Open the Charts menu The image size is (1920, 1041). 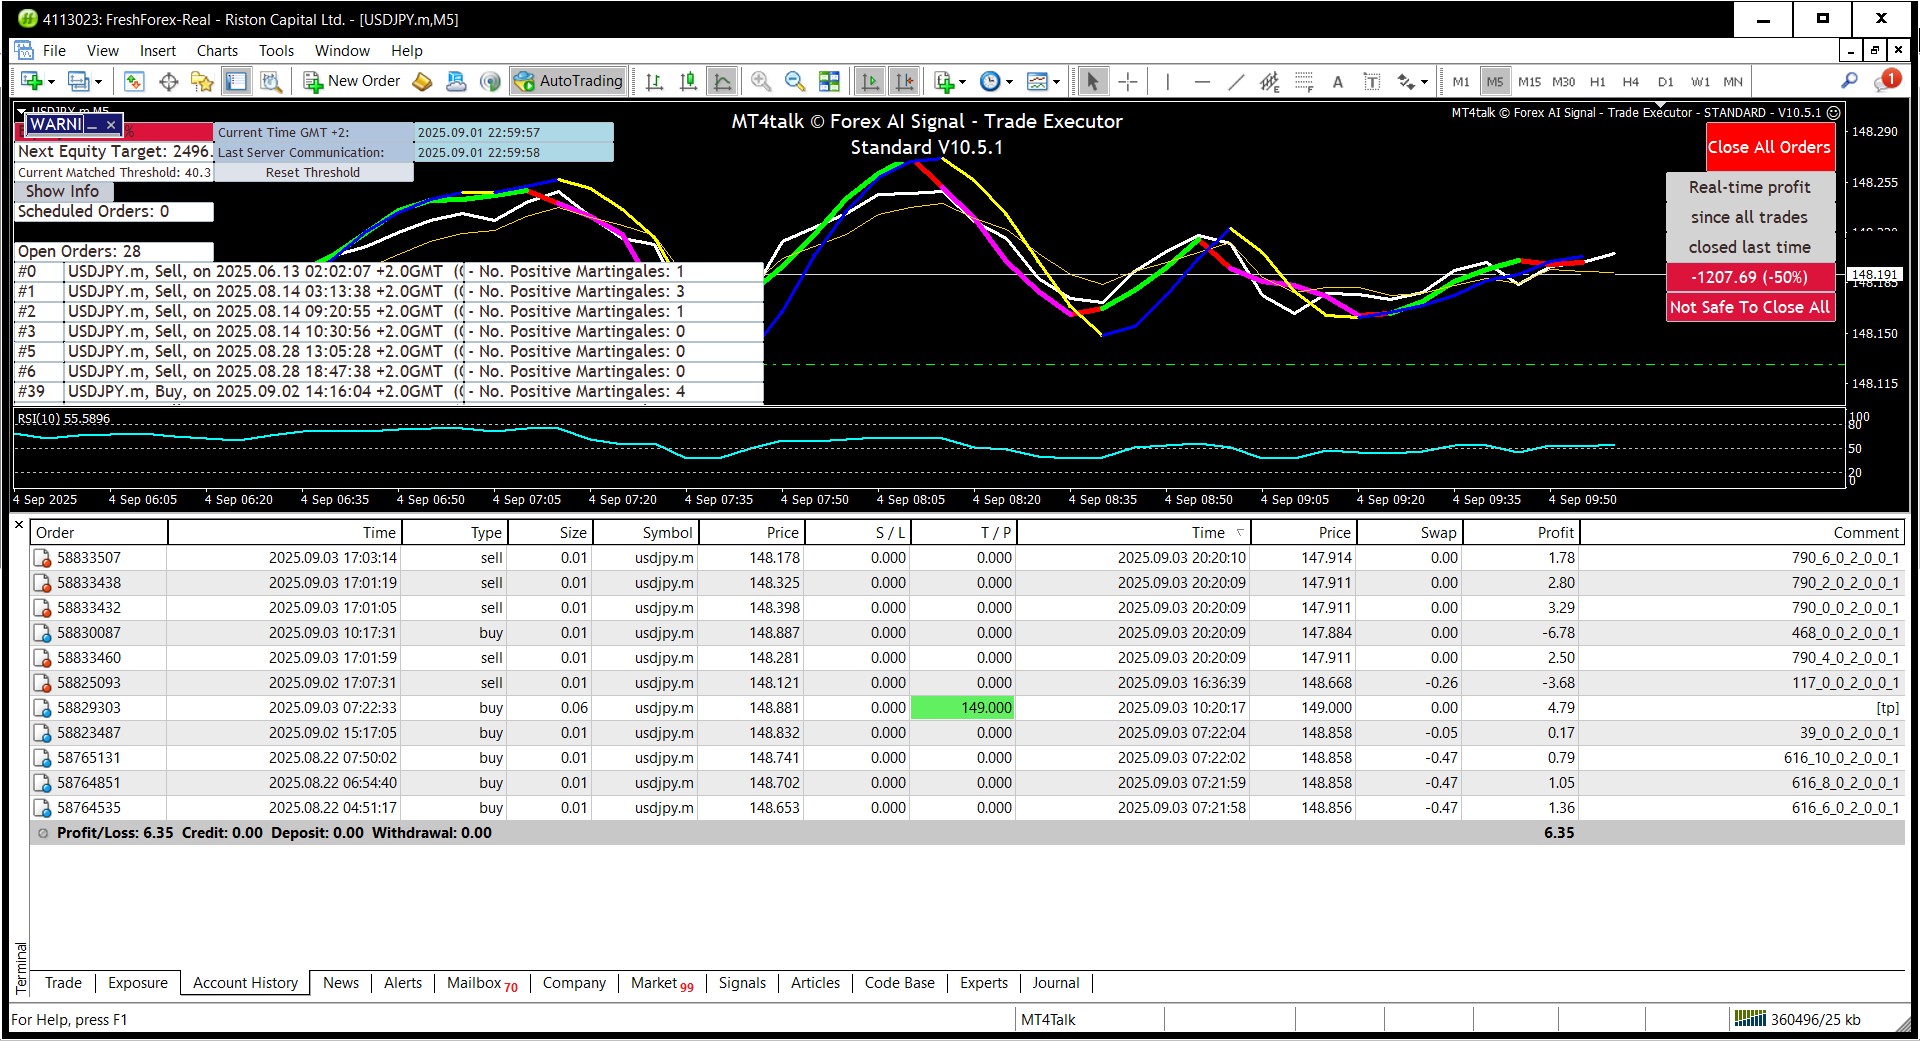click(217, 50)
